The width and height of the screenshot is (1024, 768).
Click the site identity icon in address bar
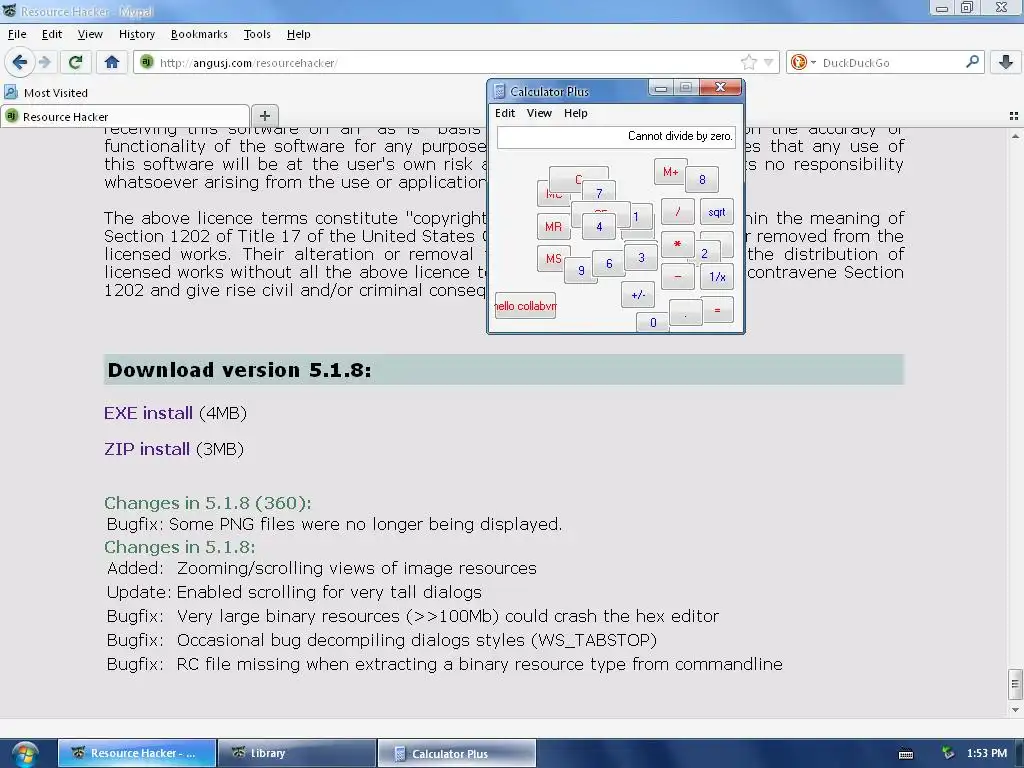146,62
